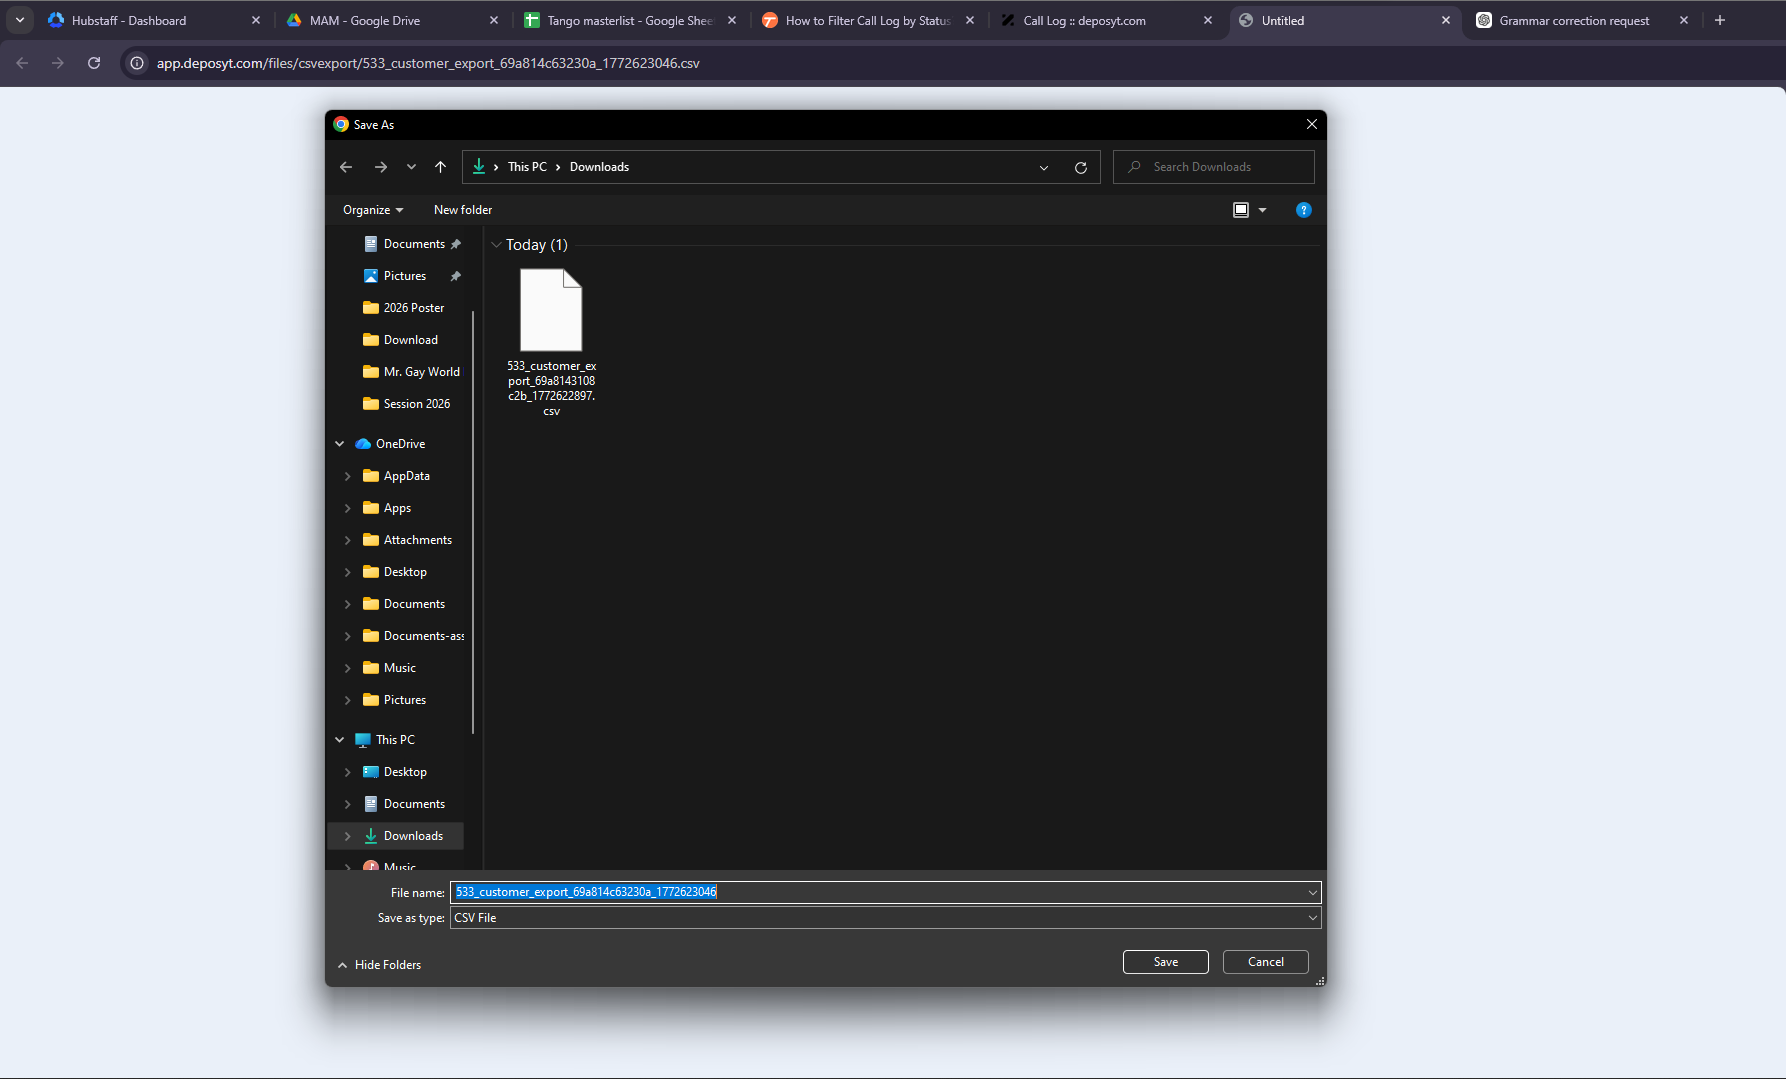Expand the AppData folder node
The image size is (1786, 1079).
[x=348, y=476]
